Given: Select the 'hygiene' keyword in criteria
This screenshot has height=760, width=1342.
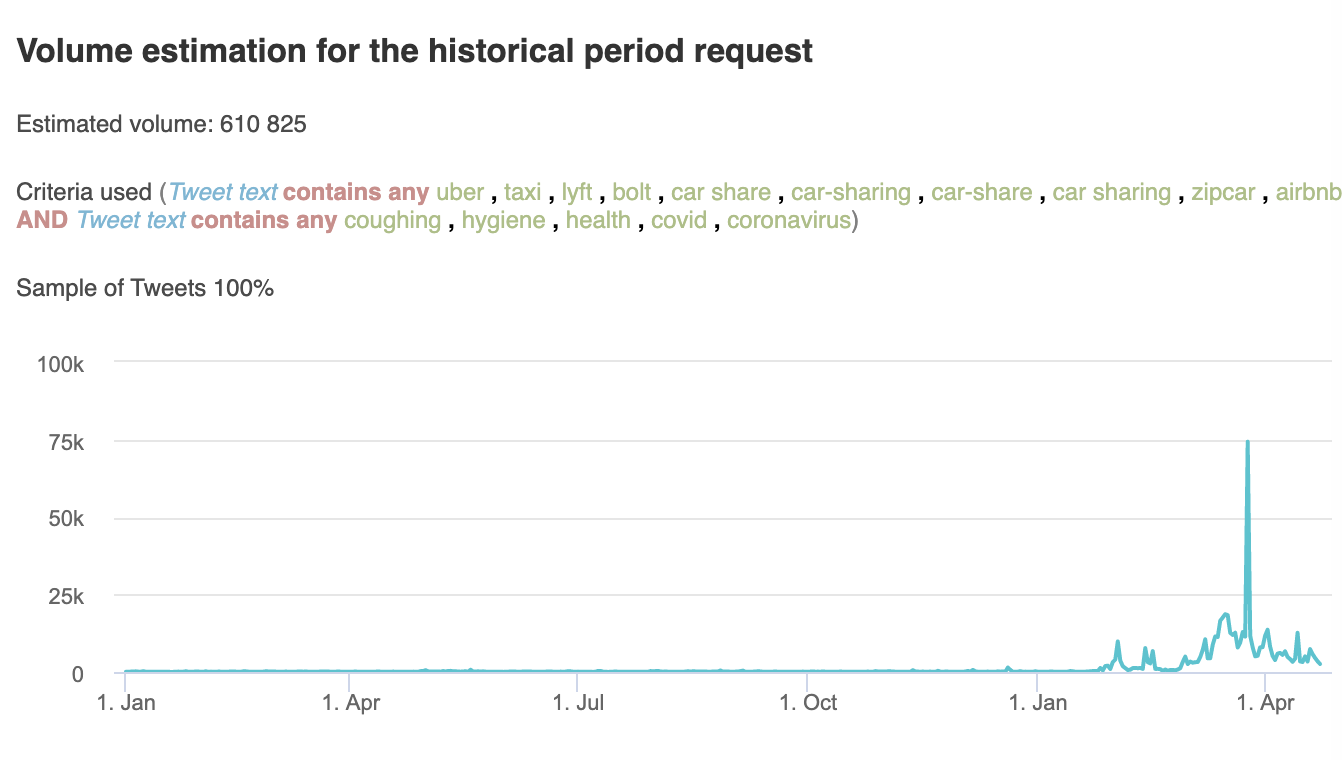Looking at the screenshot, I should coord(504,219).
